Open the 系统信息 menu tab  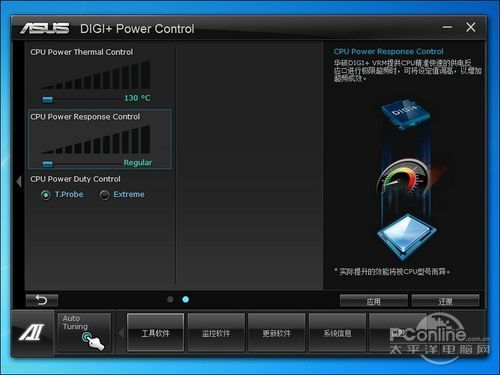click(337, 333)
